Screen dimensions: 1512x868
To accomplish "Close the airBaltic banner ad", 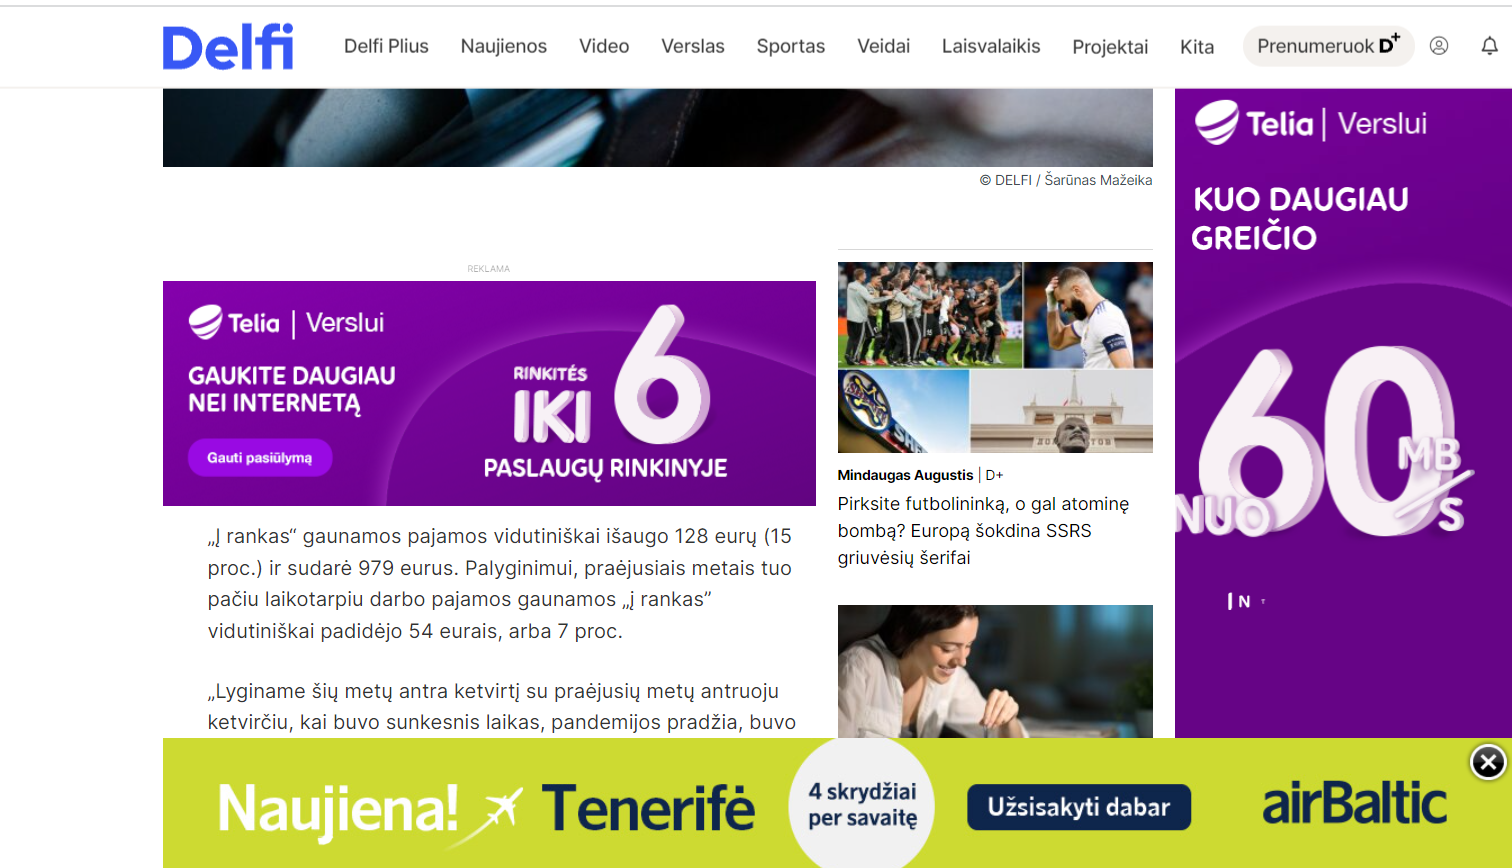I will tap(1488, 763).
